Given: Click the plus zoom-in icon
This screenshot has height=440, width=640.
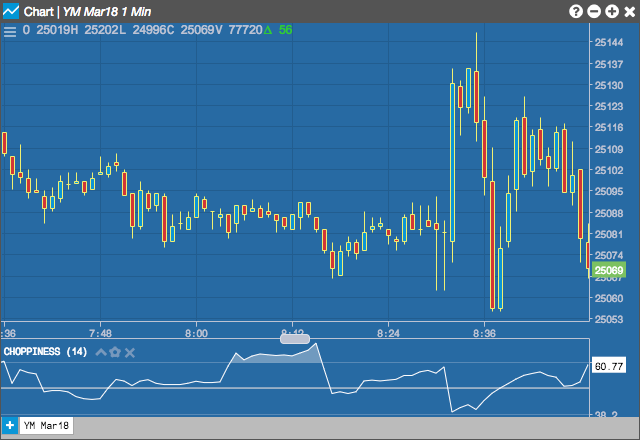Looking at the screenshot, I should (x=612, y=11).
